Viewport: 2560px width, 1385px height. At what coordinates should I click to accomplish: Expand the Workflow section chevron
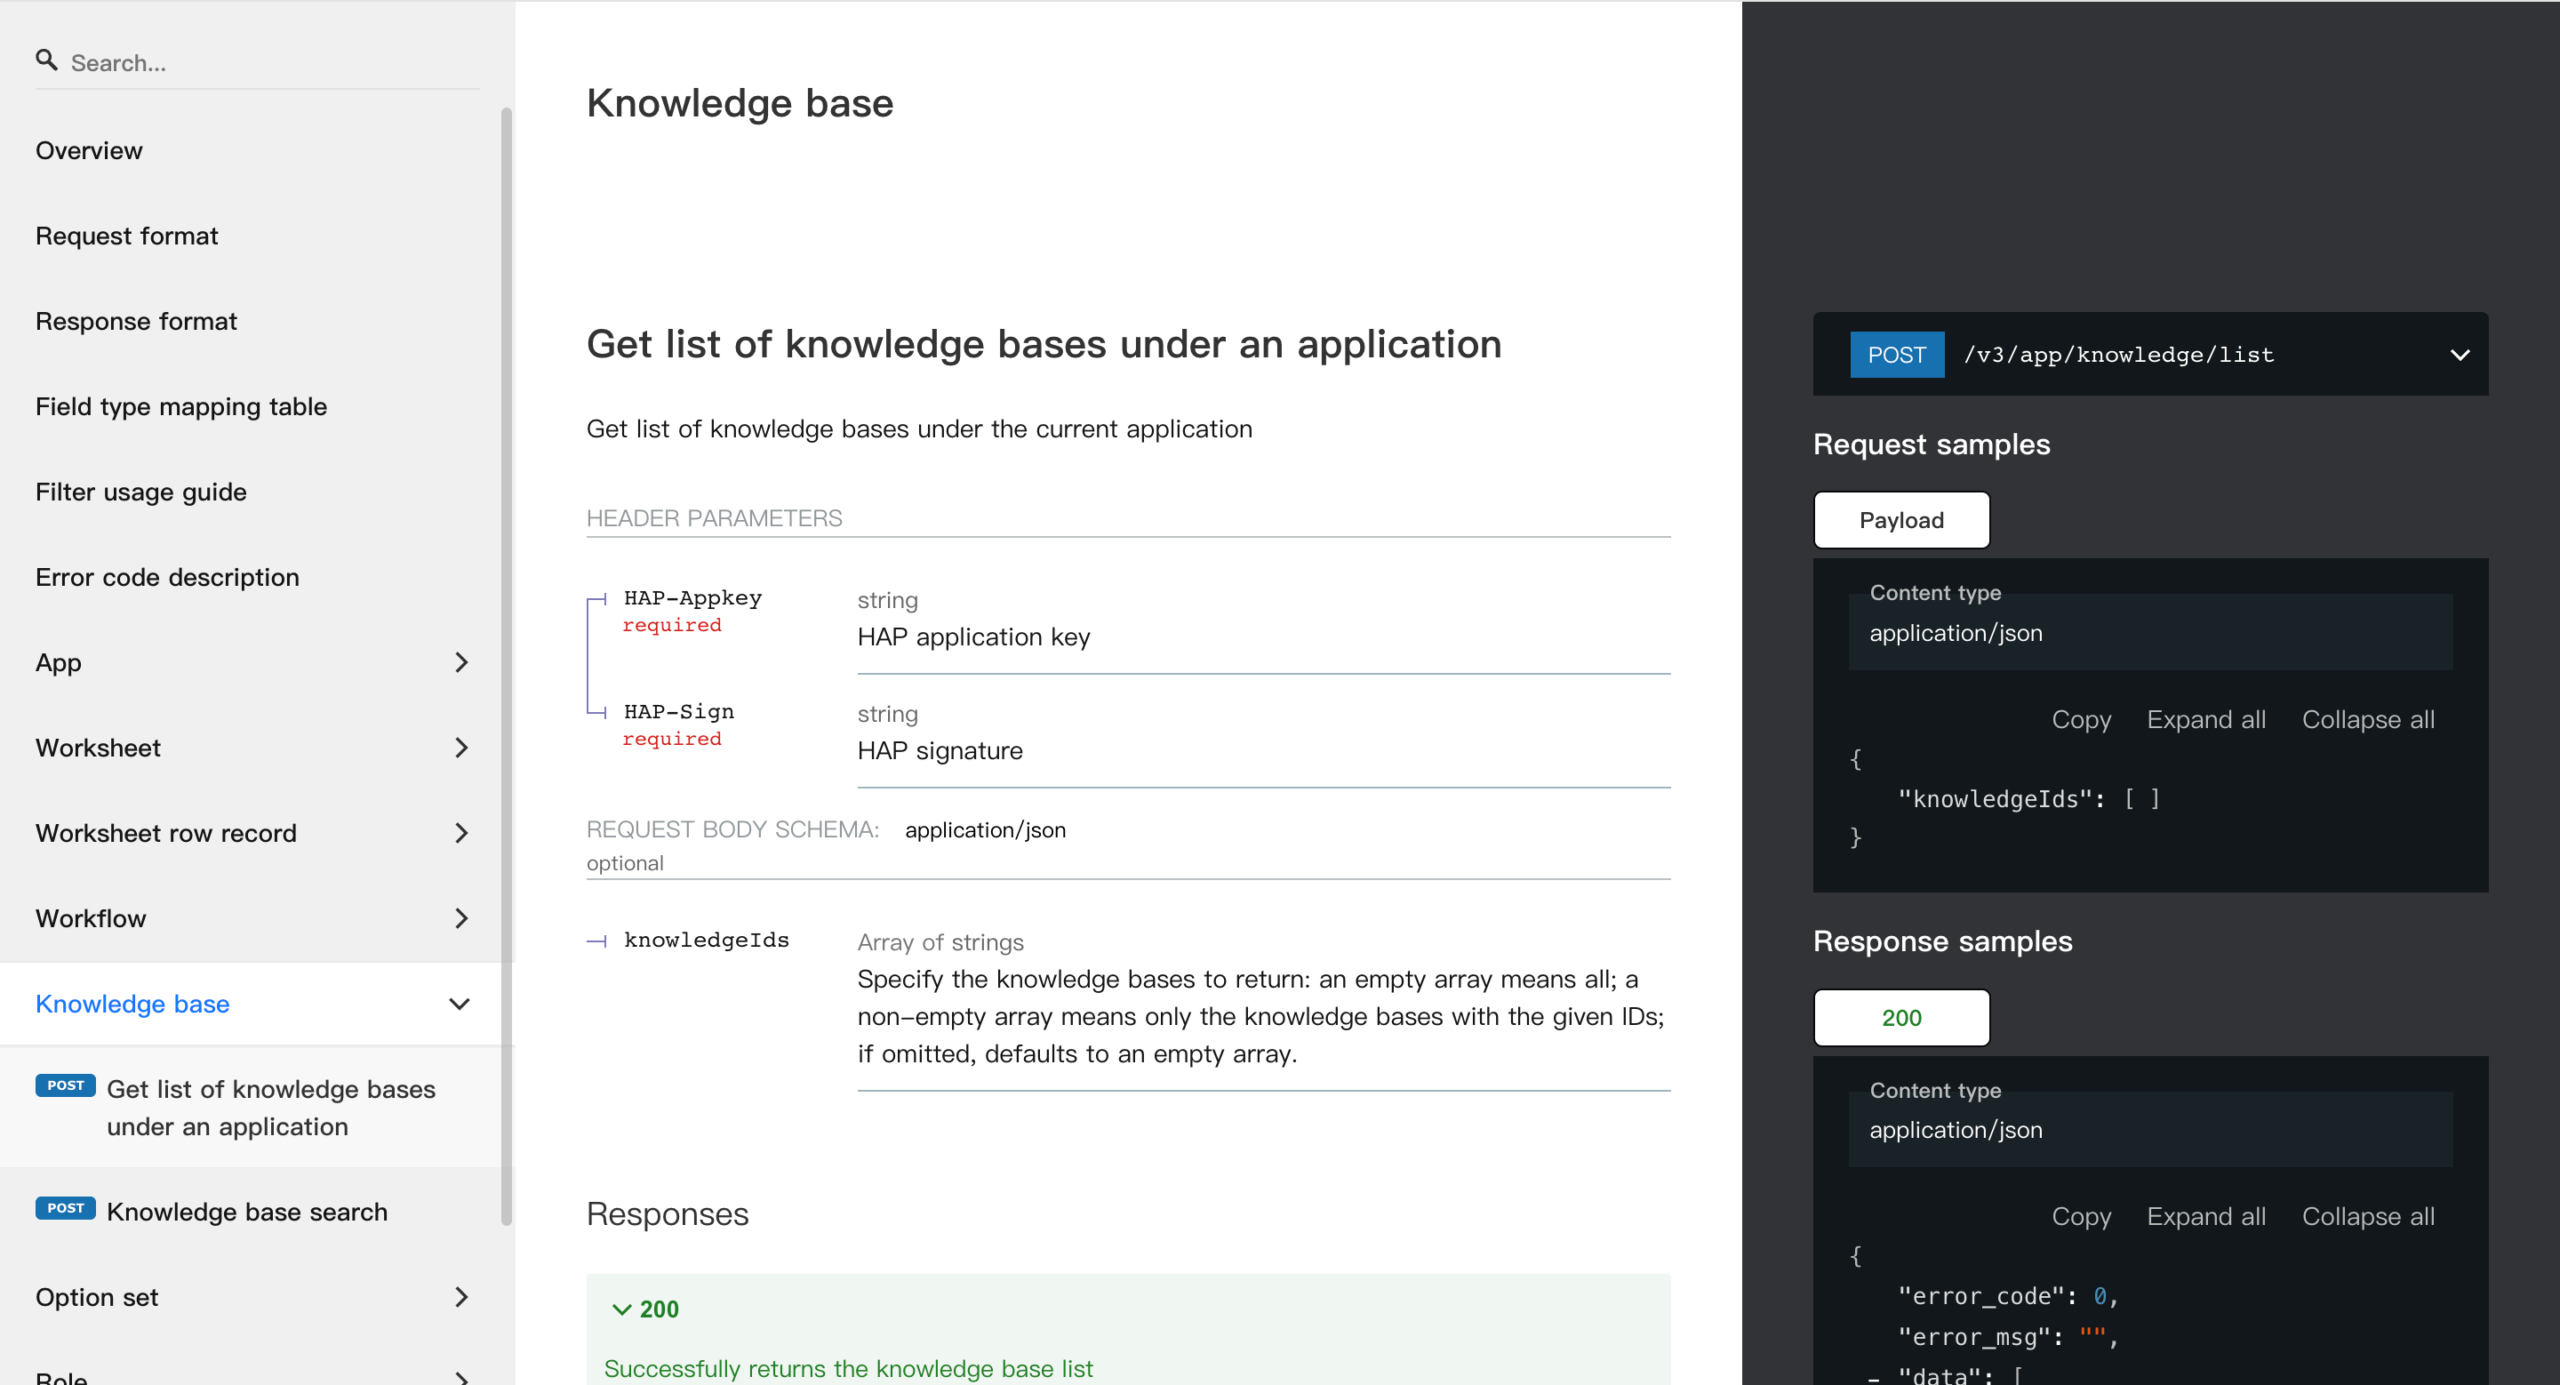[x=461, y=918]
